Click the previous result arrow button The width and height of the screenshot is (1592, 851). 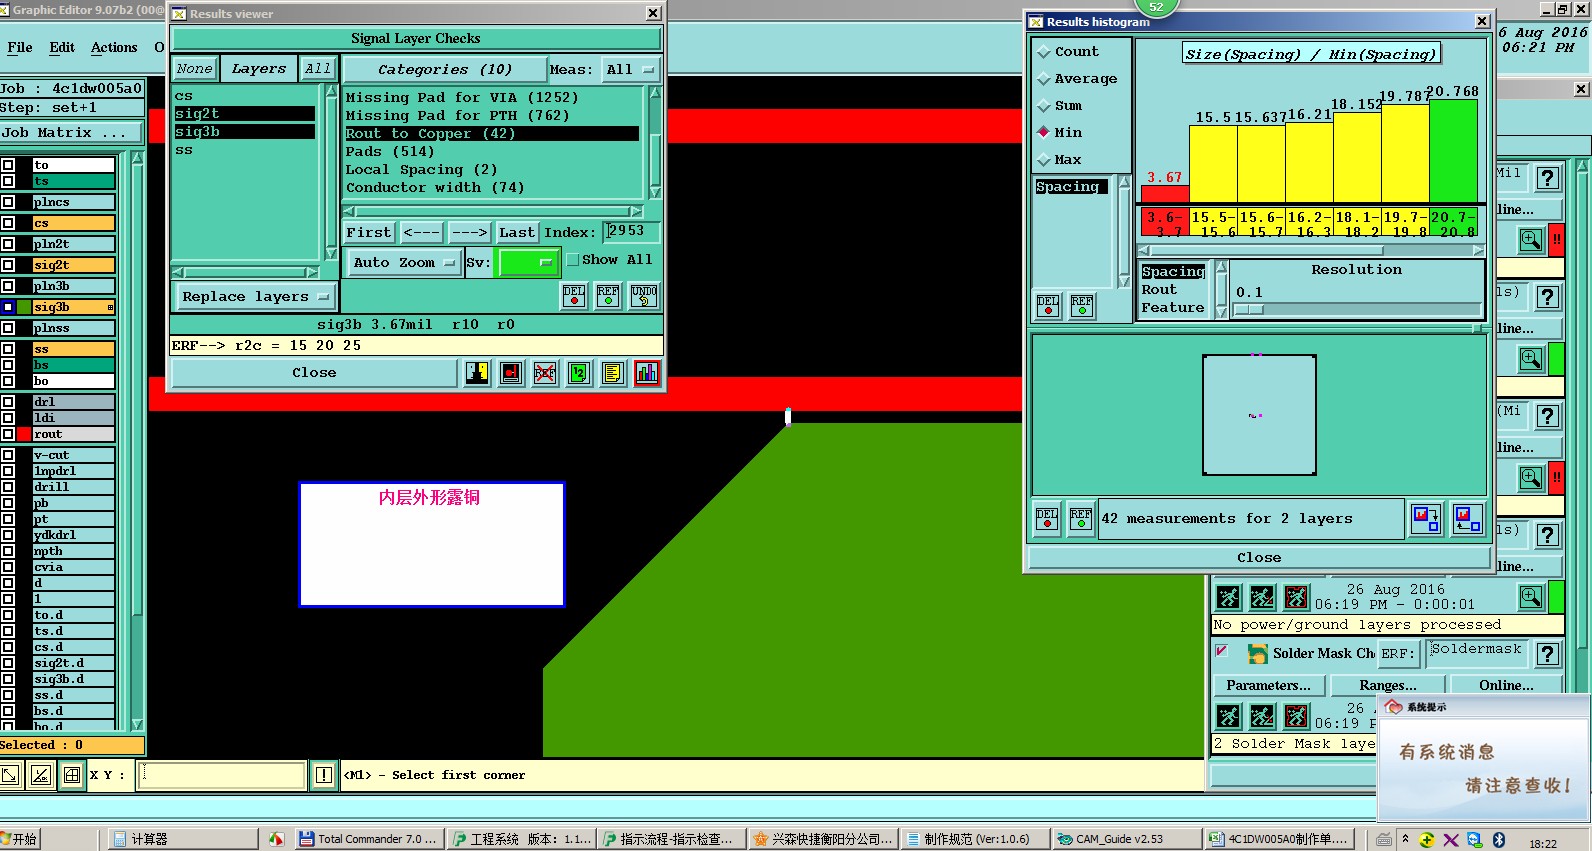coord(421,232)
